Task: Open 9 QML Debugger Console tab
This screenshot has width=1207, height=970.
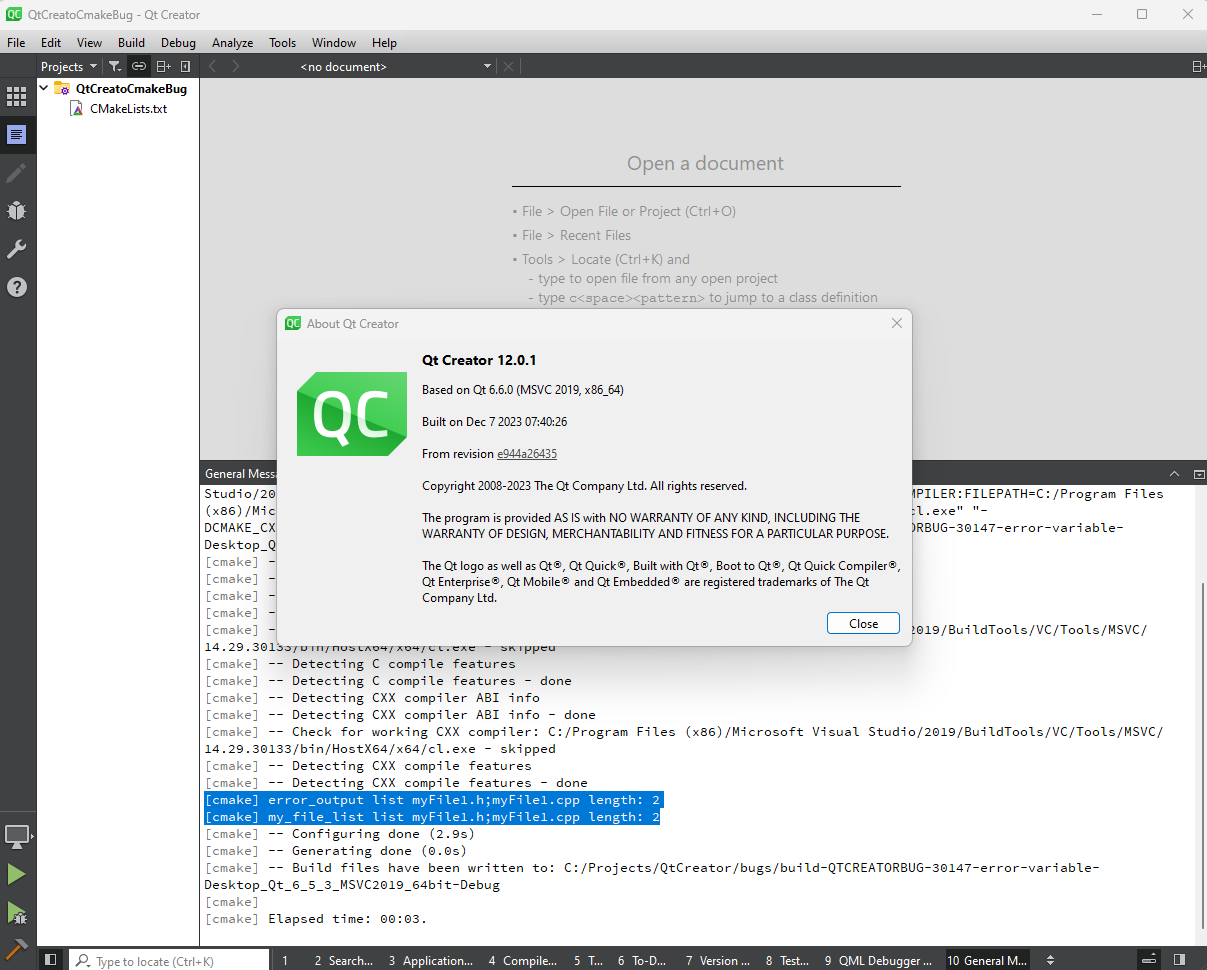Action: pos(879,961)
